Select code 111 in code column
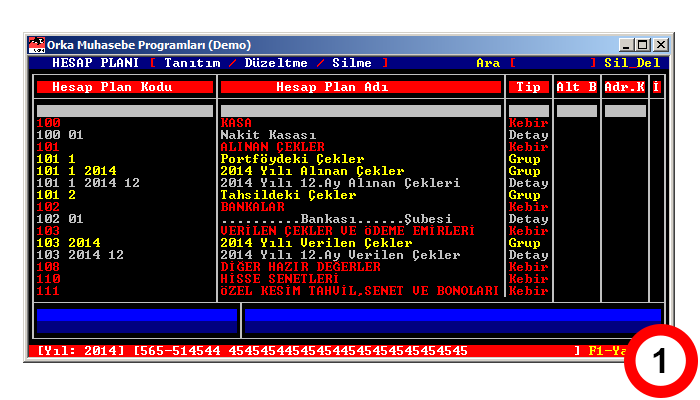The height and width of the screenshot is (400, 700). tap(48, 291)
